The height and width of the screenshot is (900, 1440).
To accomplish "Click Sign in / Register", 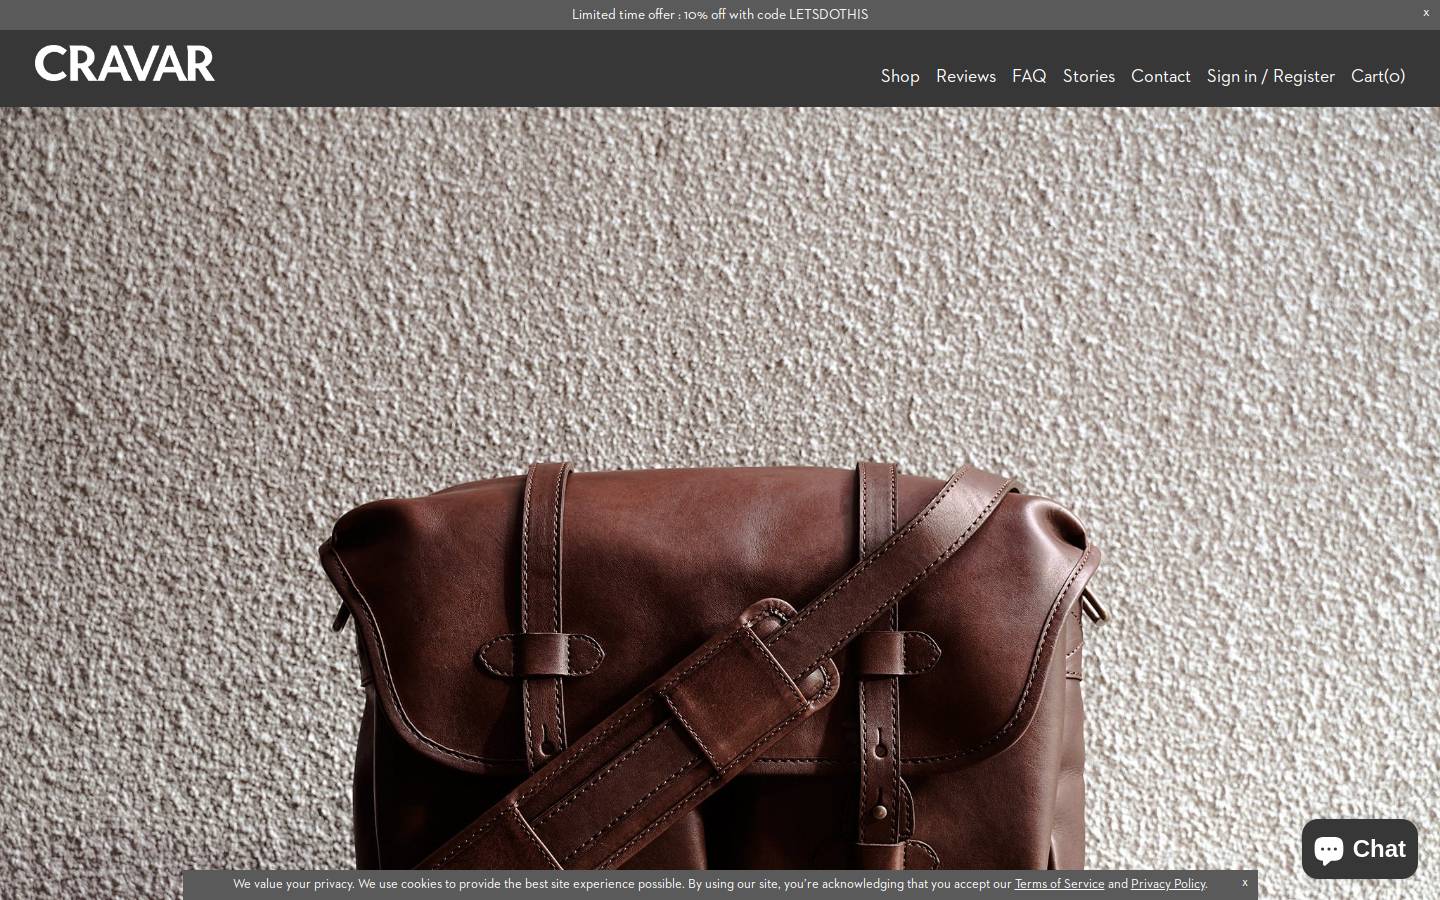I will 1271,76.
